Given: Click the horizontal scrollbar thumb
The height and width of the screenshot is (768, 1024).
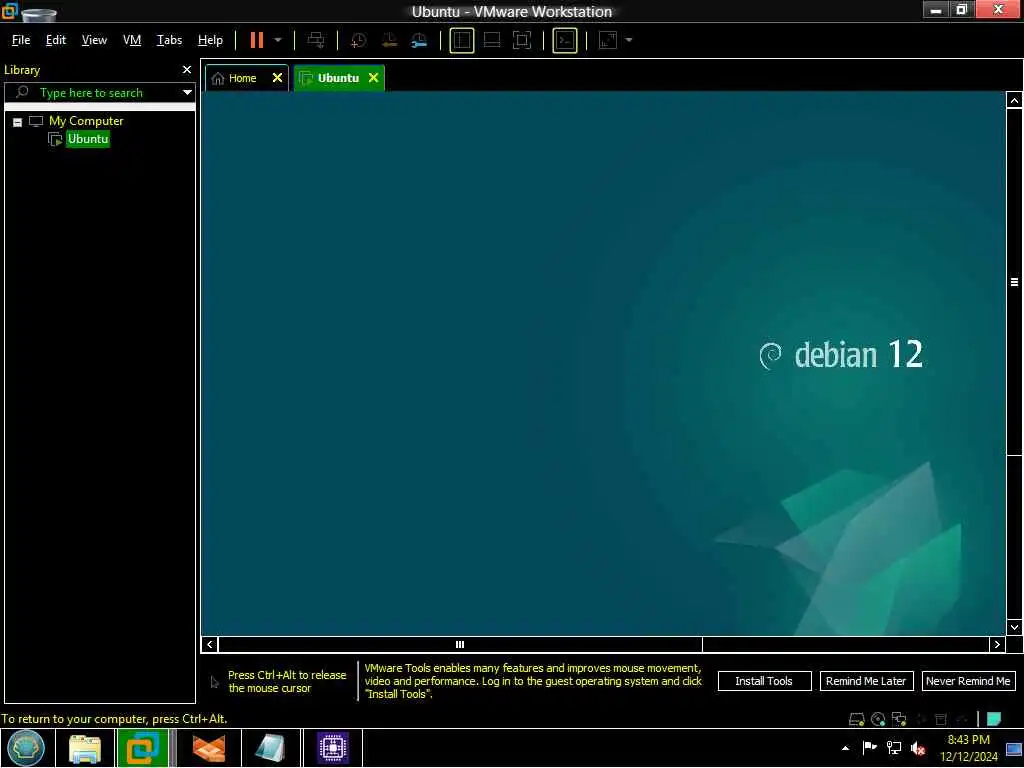Looking at the screenshot, I should 460,645.
